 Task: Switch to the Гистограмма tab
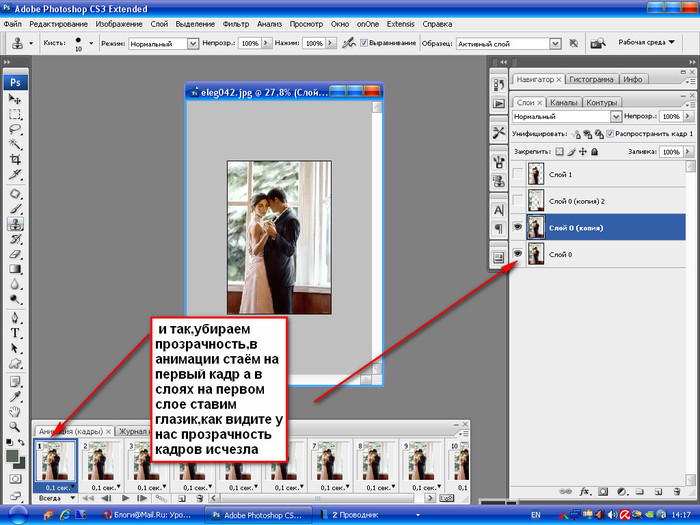tap(591, 79)
